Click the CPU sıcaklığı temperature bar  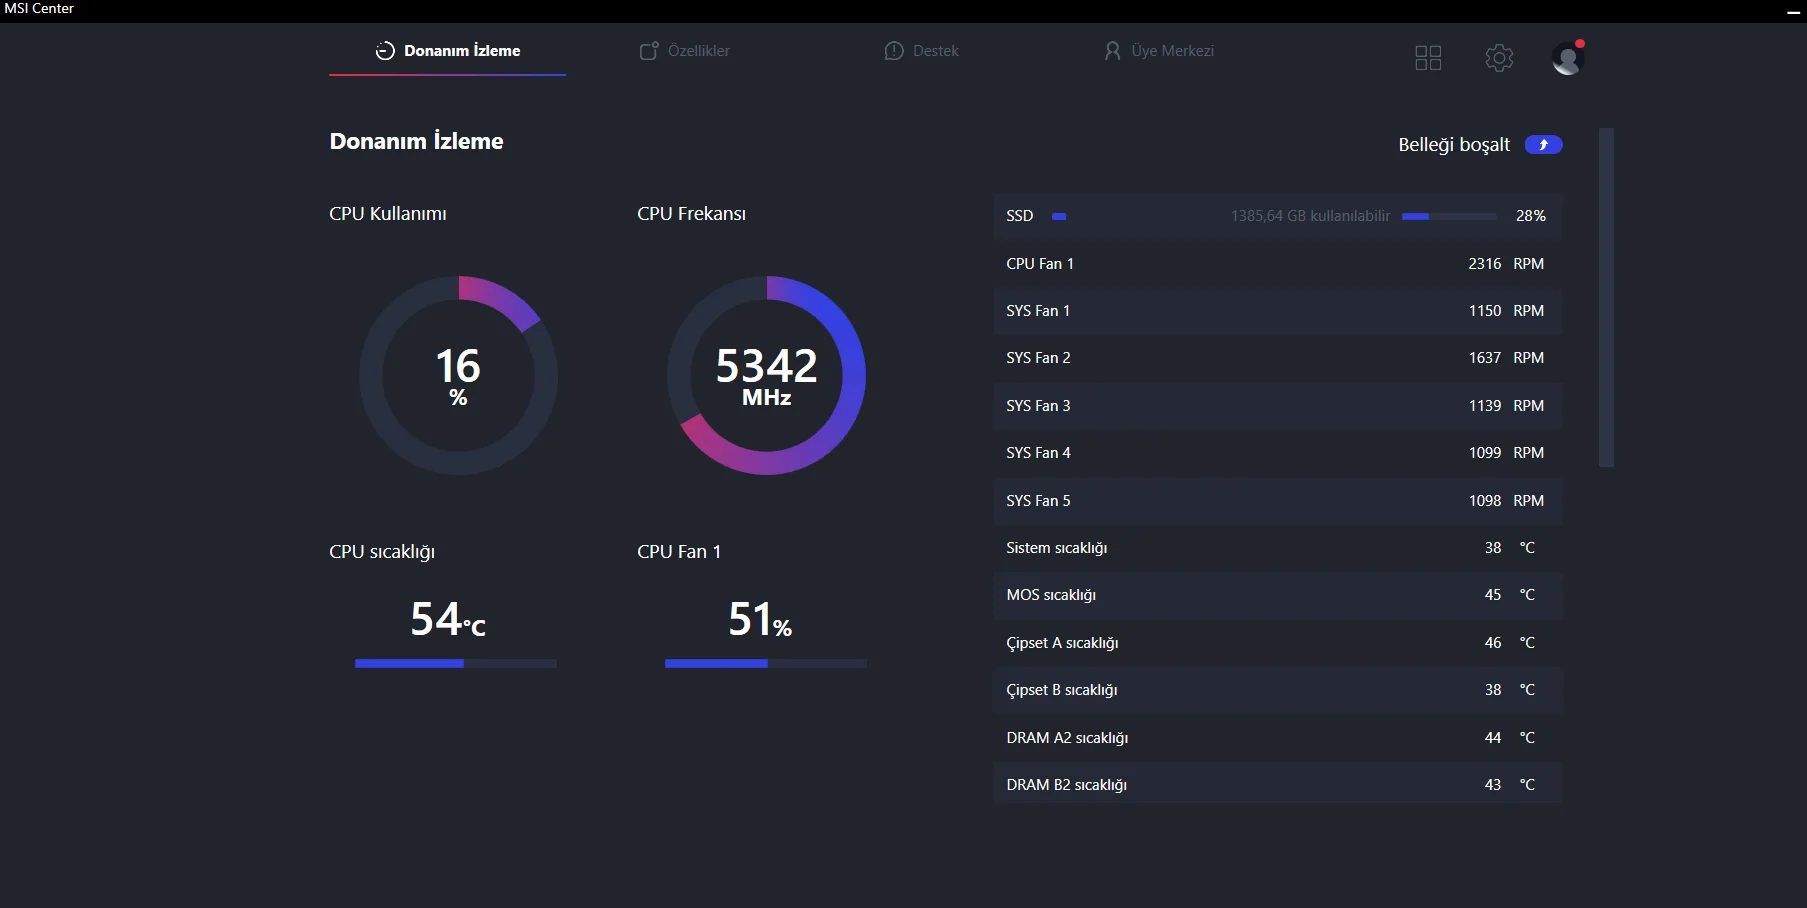456,664
